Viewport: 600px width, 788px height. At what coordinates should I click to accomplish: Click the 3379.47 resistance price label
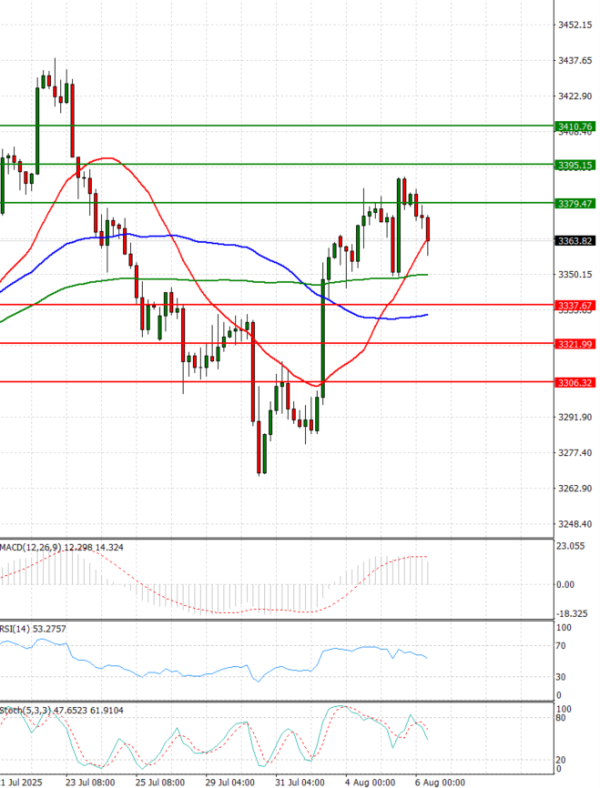pos(575,204)
